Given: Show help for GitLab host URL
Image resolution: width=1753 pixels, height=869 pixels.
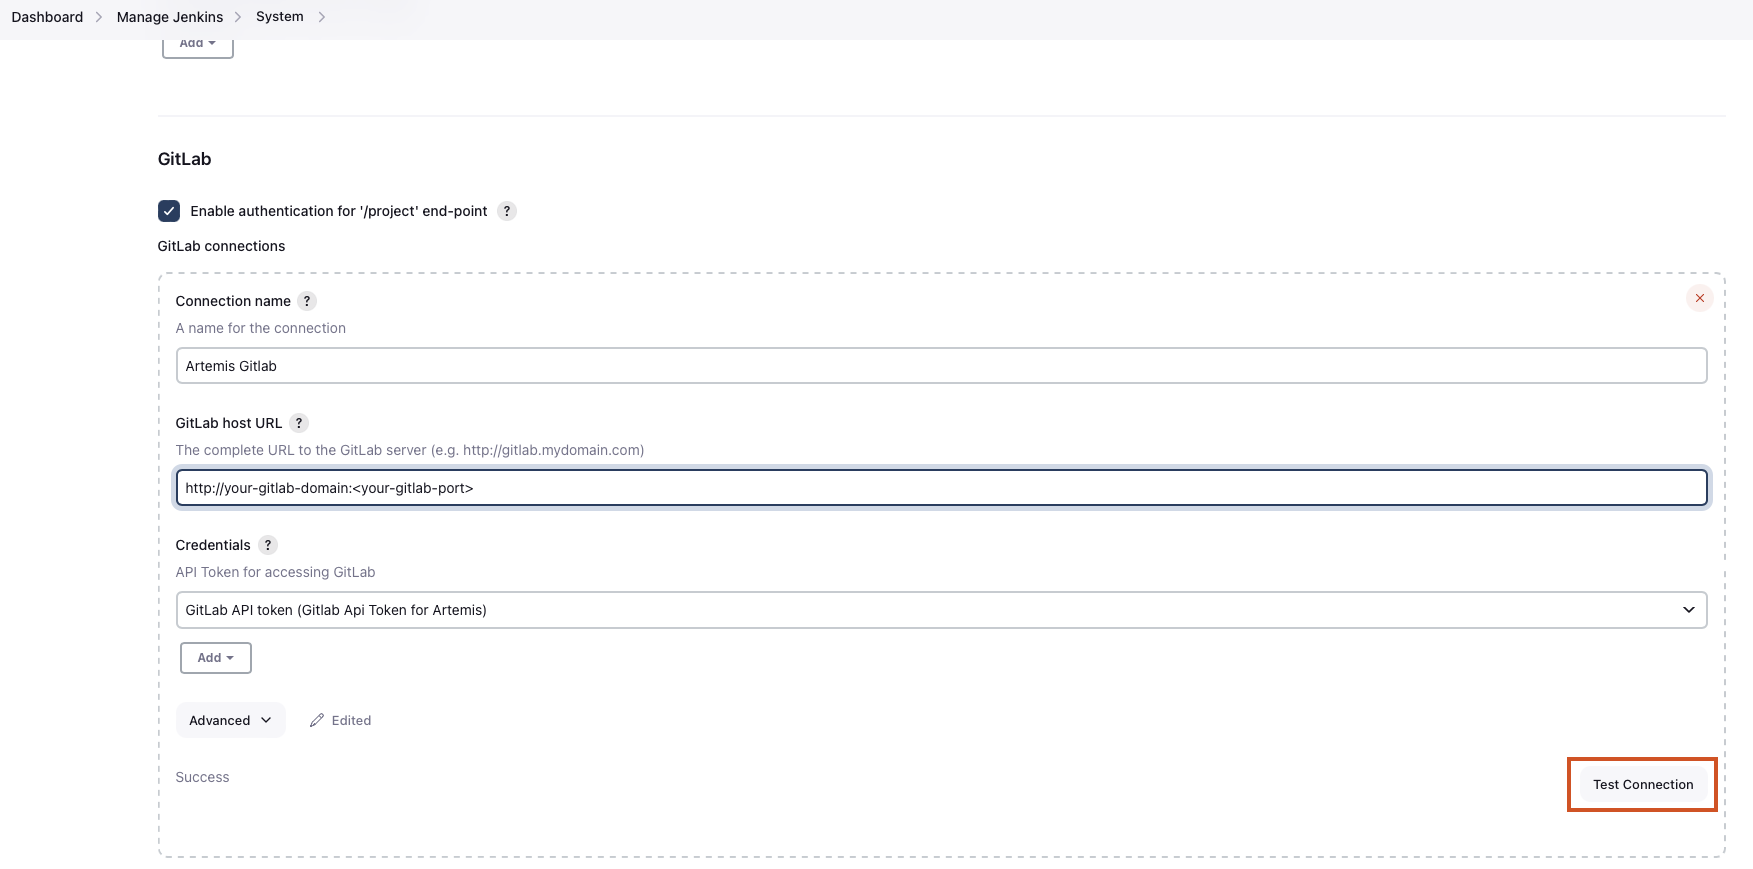Looking at the screenshot, I should pos(299,423).
